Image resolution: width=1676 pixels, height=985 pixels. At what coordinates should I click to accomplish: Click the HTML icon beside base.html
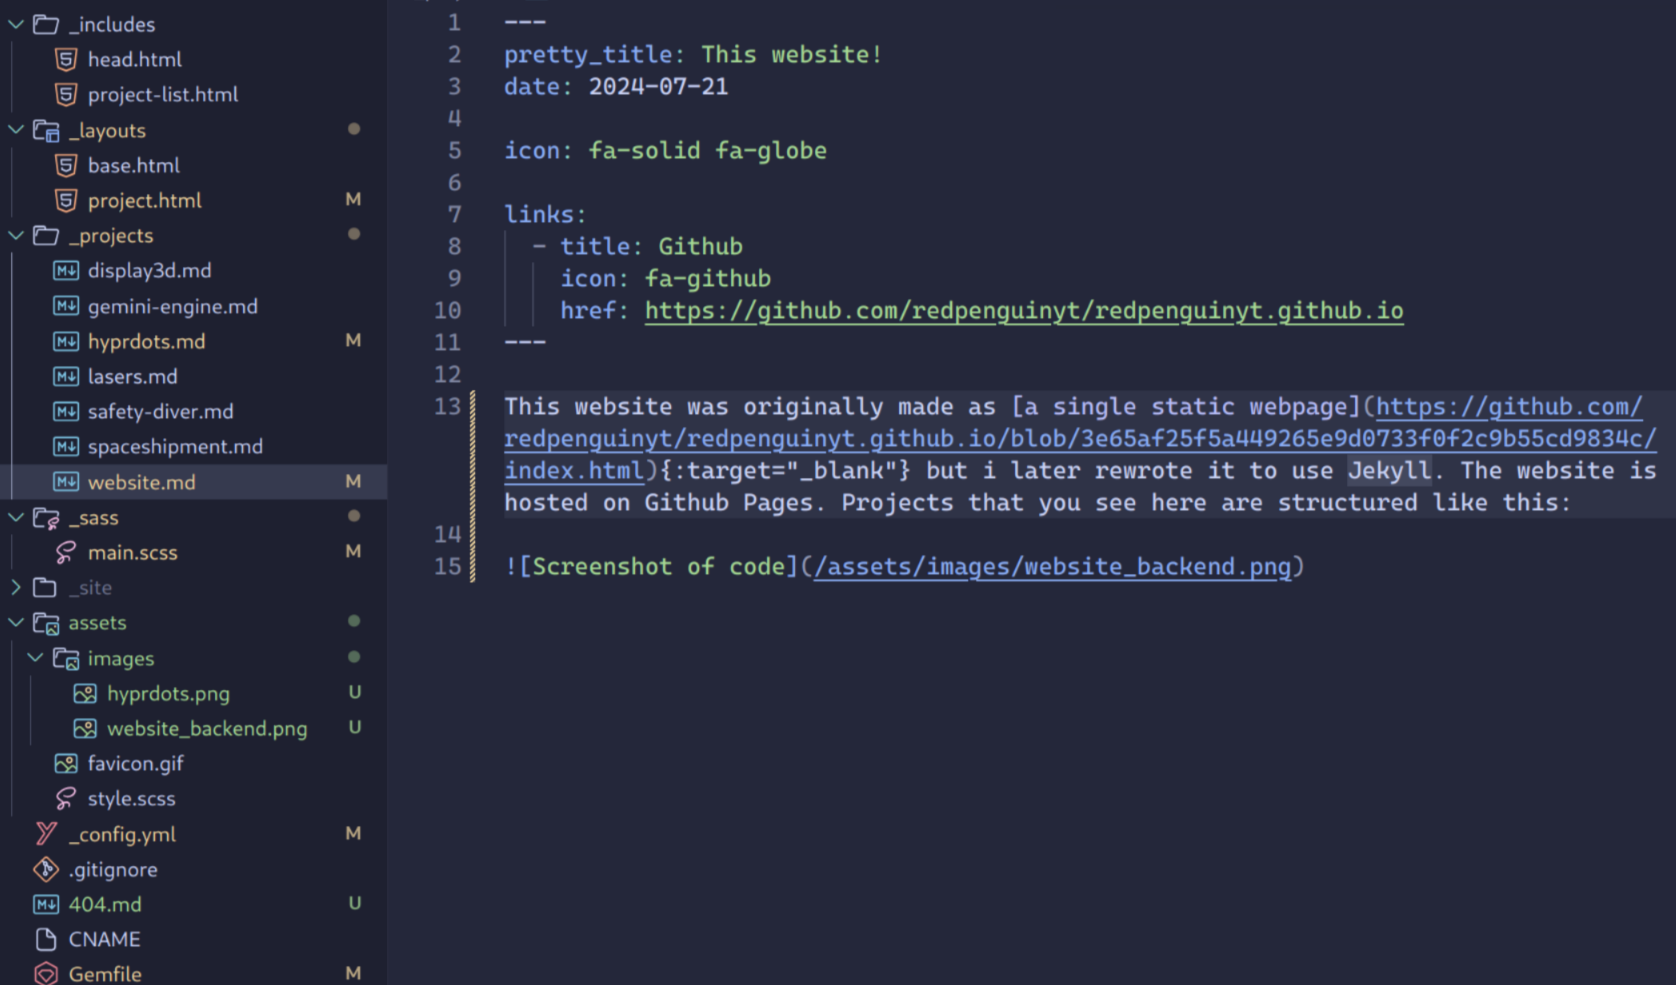65,165
